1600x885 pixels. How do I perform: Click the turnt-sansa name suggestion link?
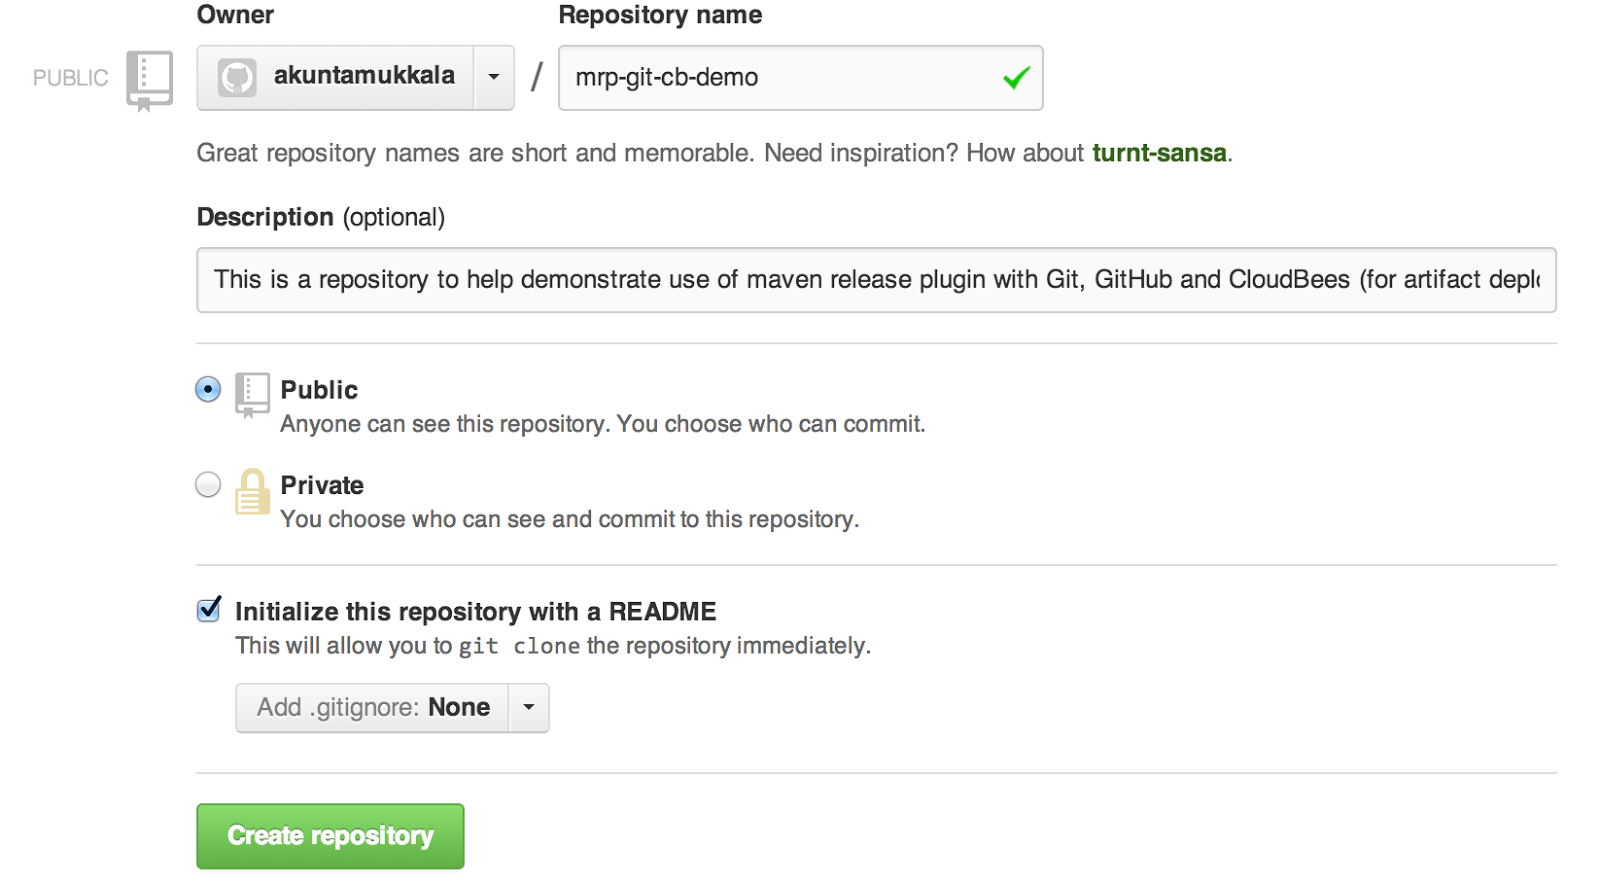tap(1159, 153)
